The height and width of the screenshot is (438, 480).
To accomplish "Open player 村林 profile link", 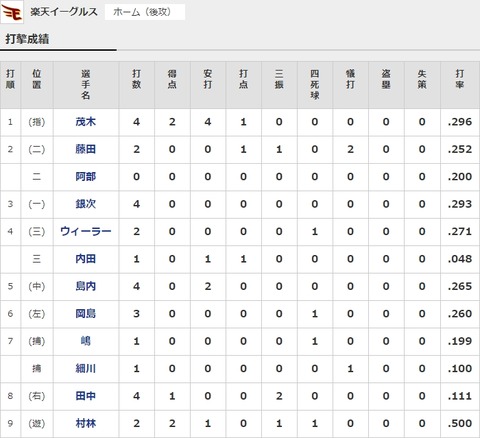I will (x=86, y=423).
